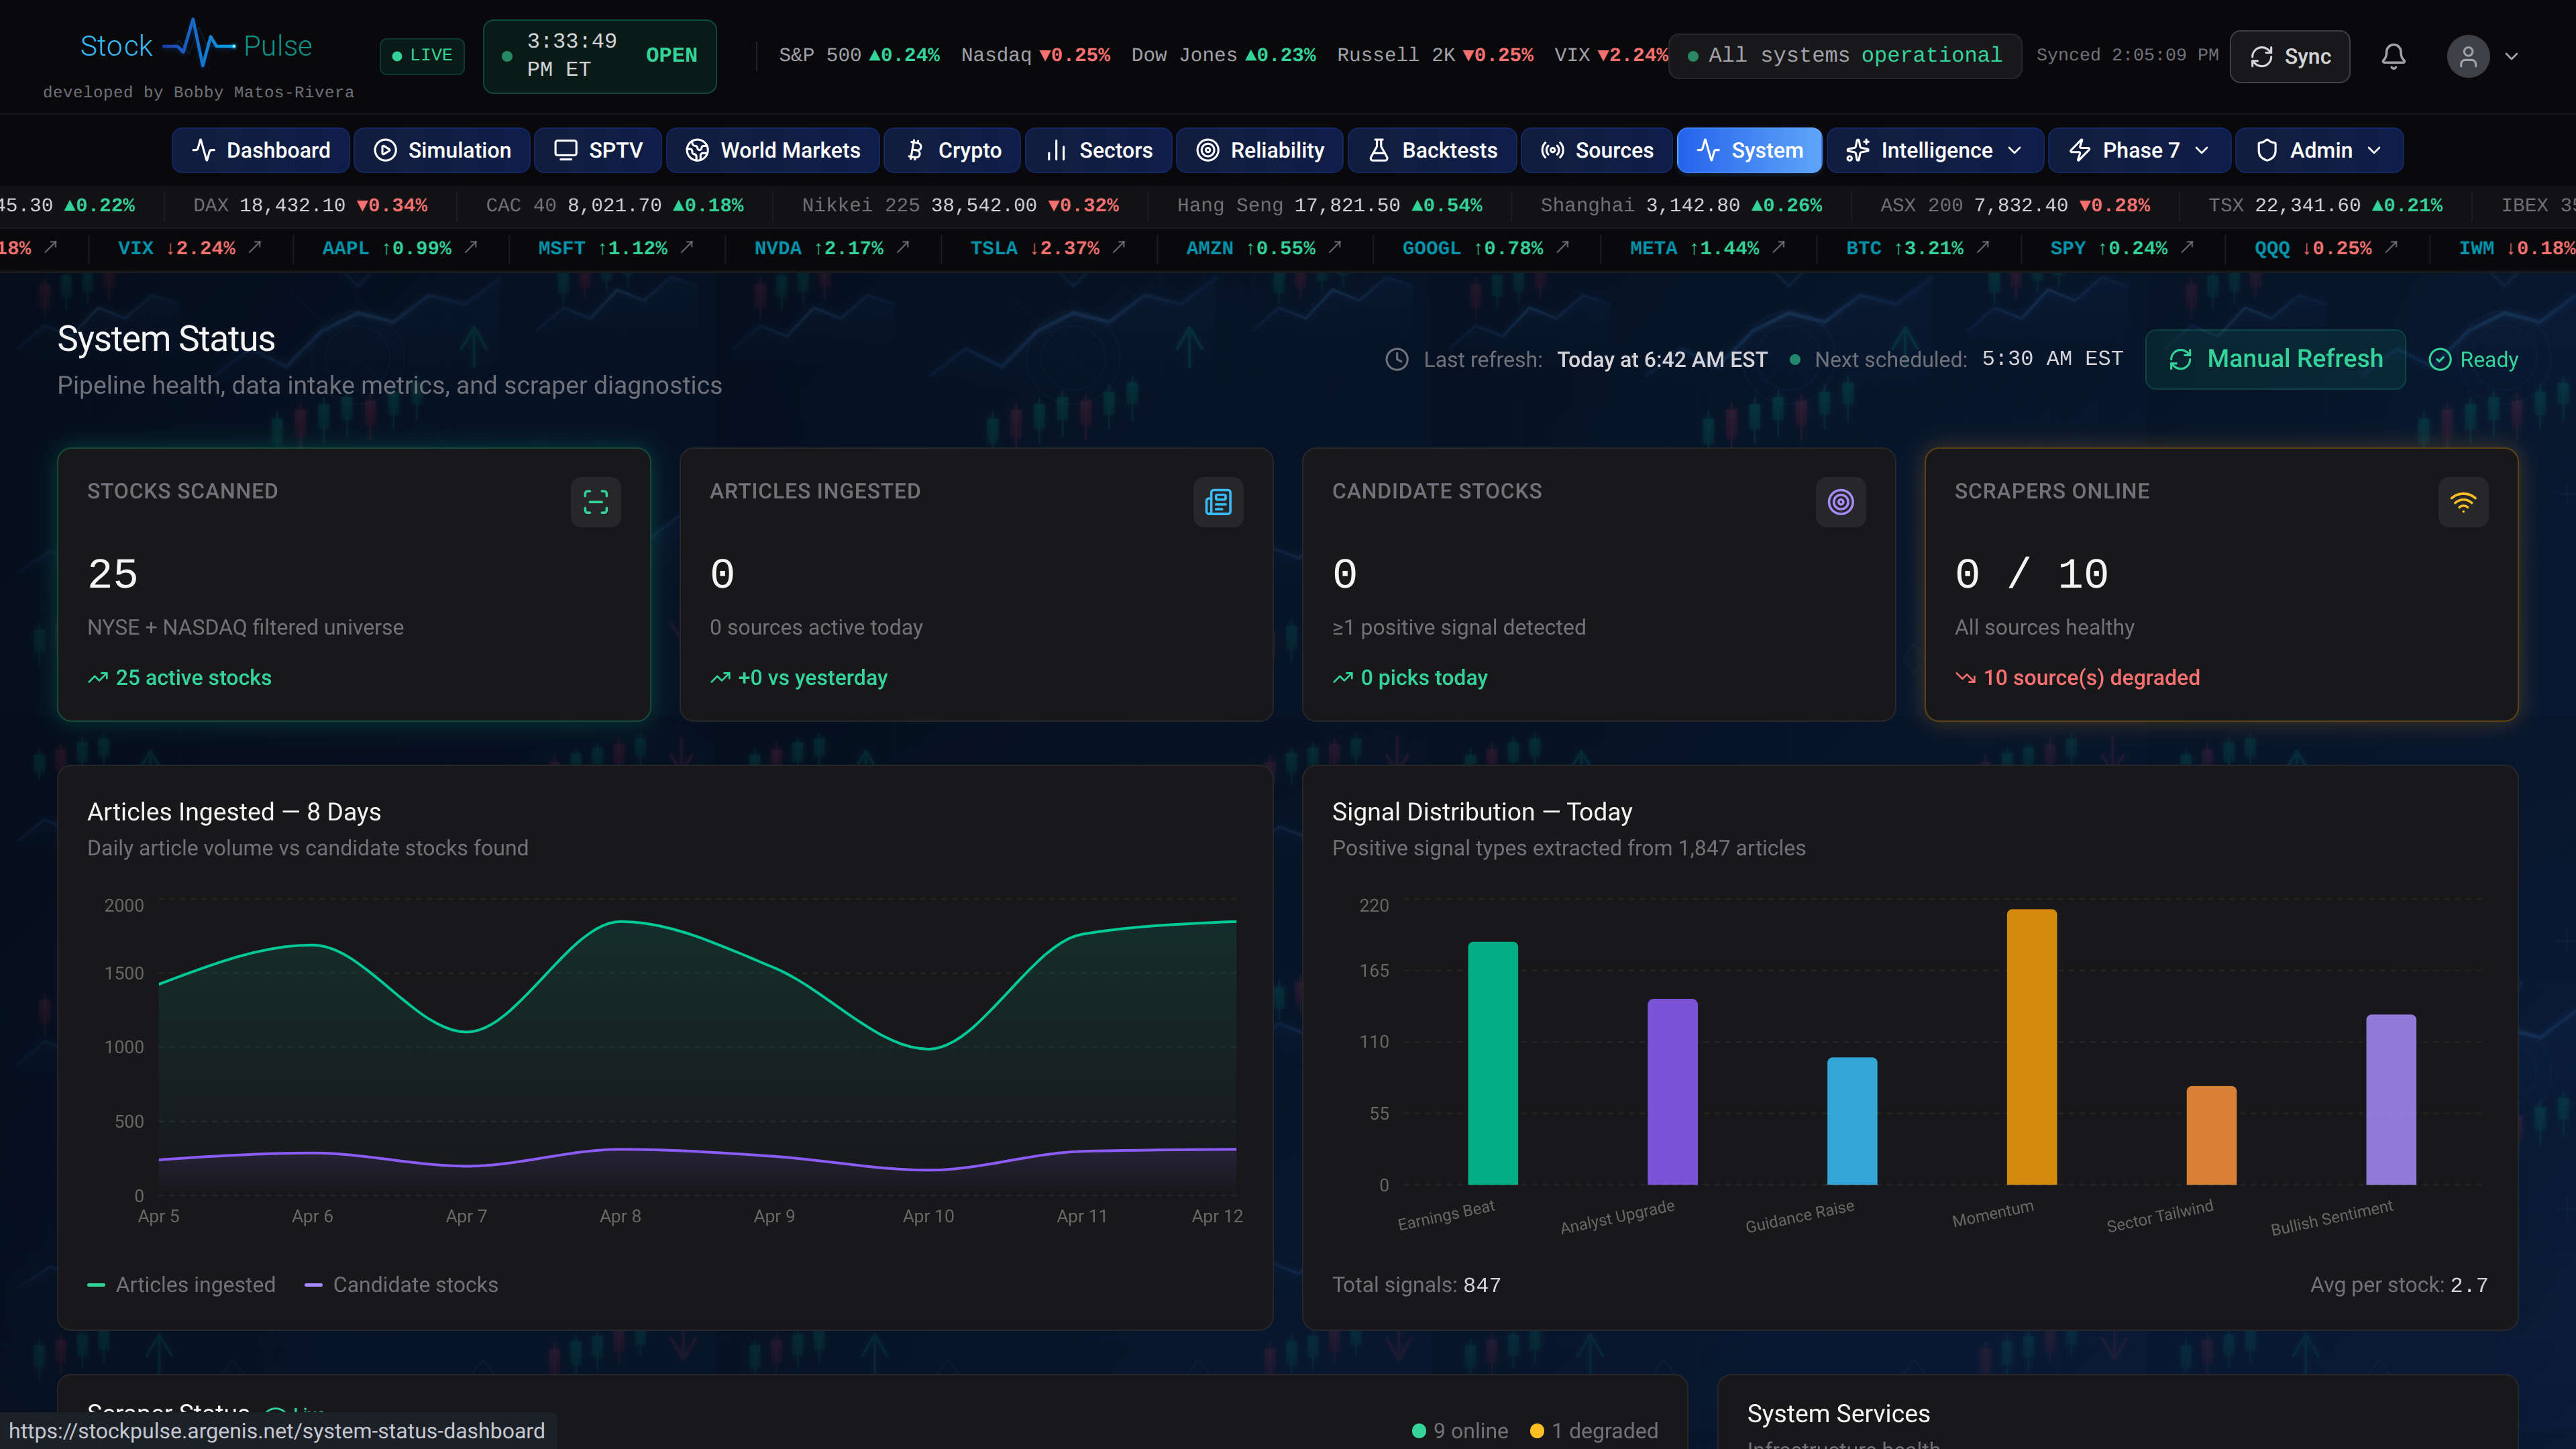This screenshot has height=1449, width=2576.
Task: Open the Crypto tab
Action: (952, 150)
